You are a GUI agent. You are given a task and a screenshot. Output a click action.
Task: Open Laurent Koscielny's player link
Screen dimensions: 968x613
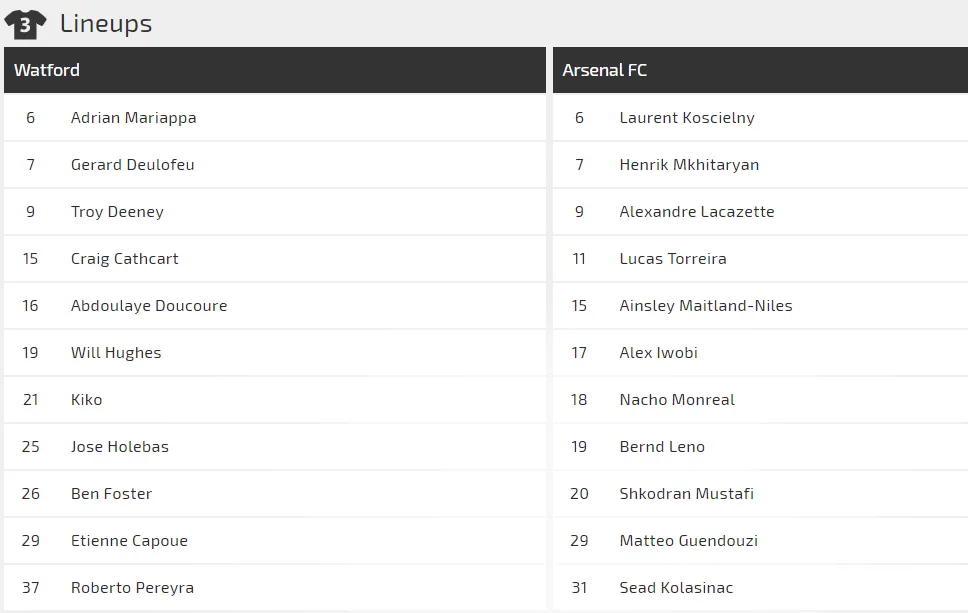[687, 118]
